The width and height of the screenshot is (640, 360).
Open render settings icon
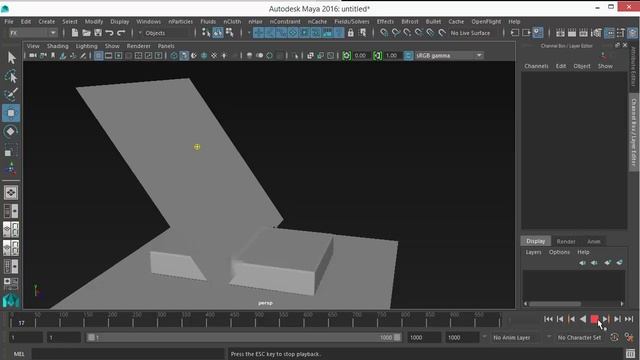pyautogui.click(x=596, y=33)
